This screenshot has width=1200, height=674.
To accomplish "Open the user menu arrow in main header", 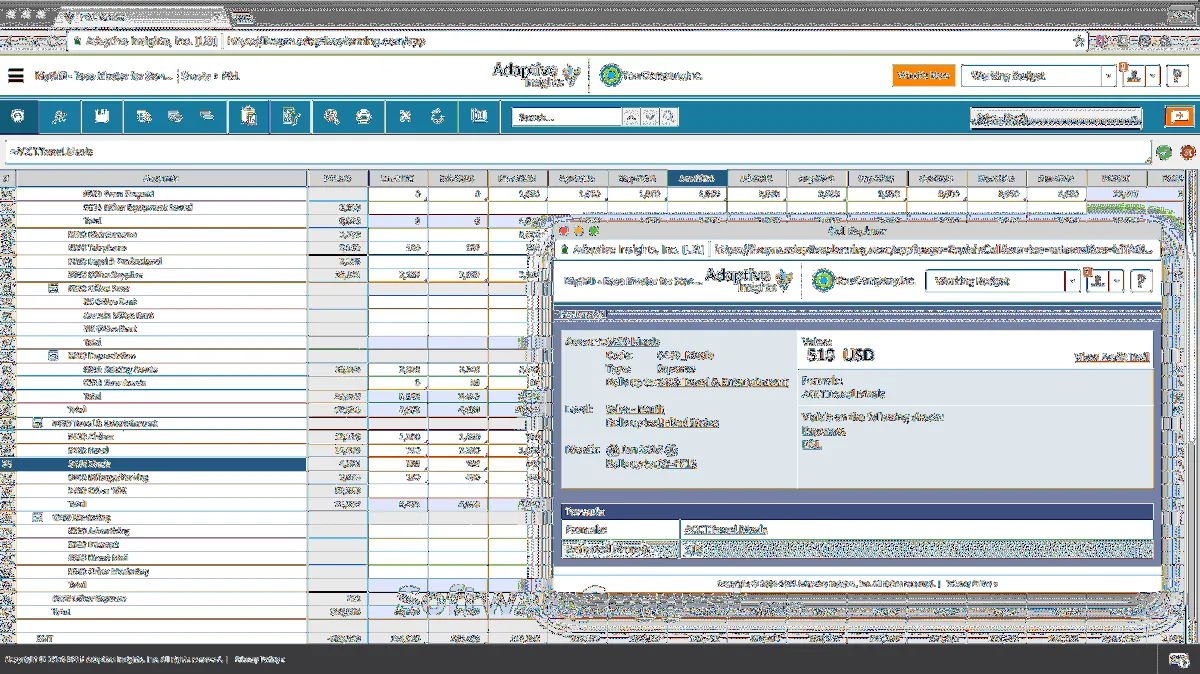I will coord(1153,75).
